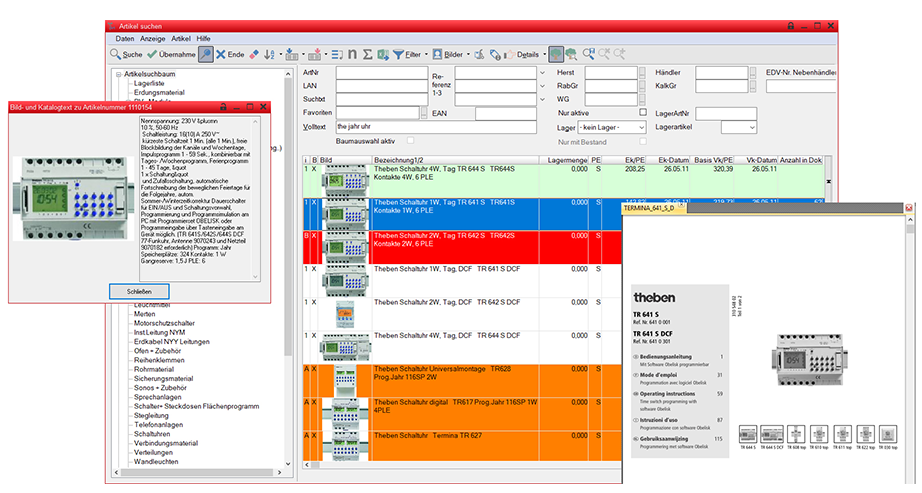Click the lookup button beside Händler field
The width and height of the screenshot is (922, 493).
tap(753, 73)
